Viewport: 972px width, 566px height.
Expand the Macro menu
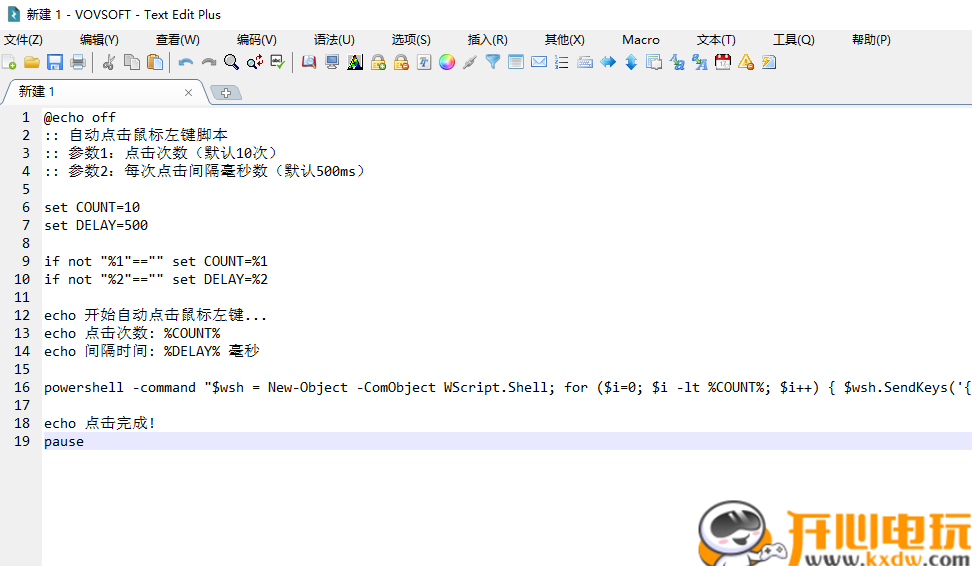640,40
